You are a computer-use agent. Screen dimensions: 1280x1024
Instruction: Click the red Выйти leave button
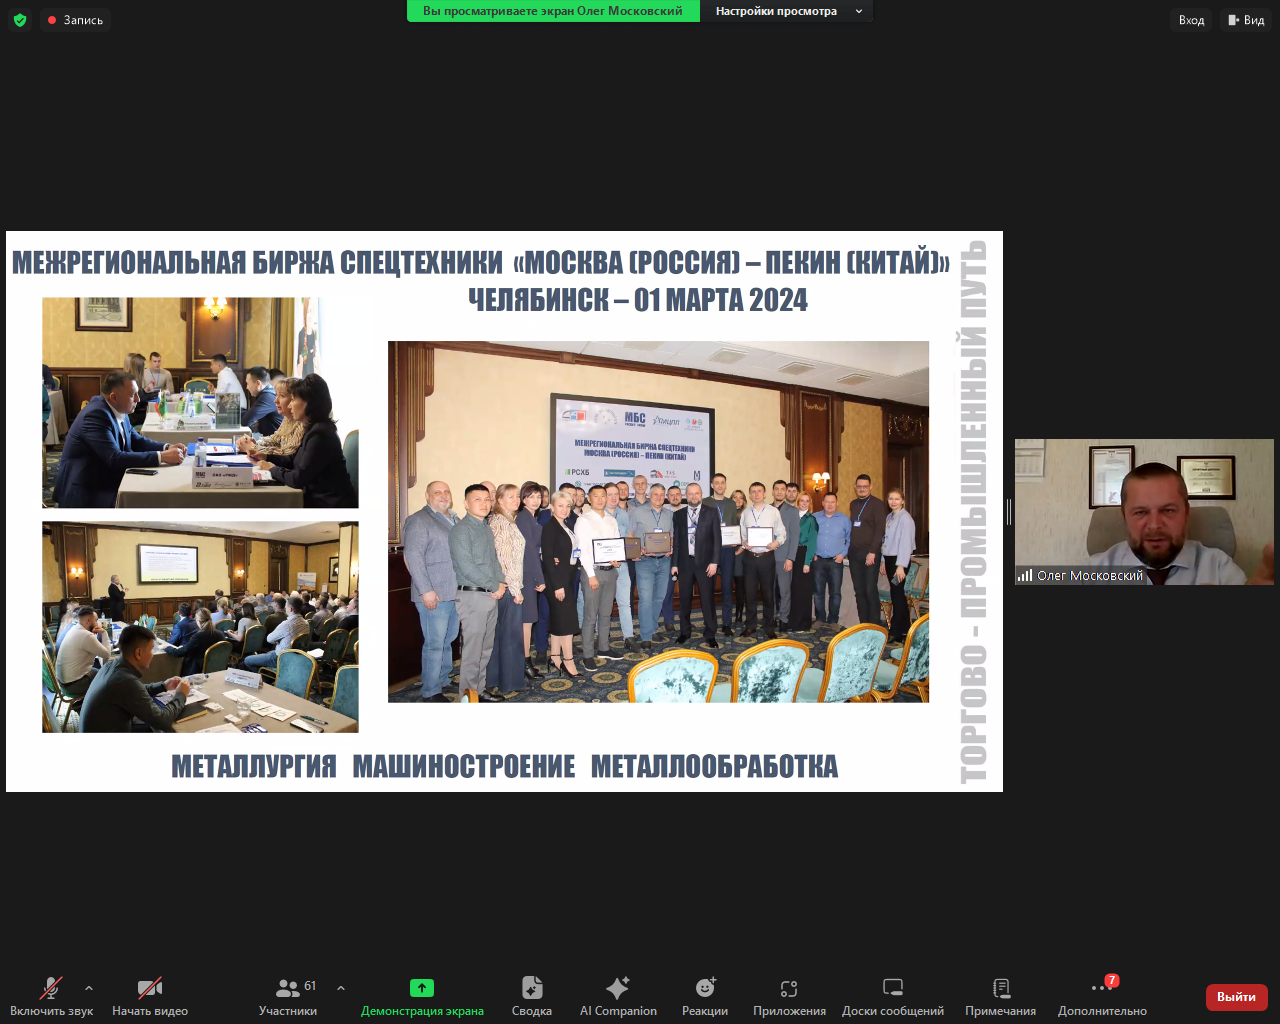tap(1236, 997)
